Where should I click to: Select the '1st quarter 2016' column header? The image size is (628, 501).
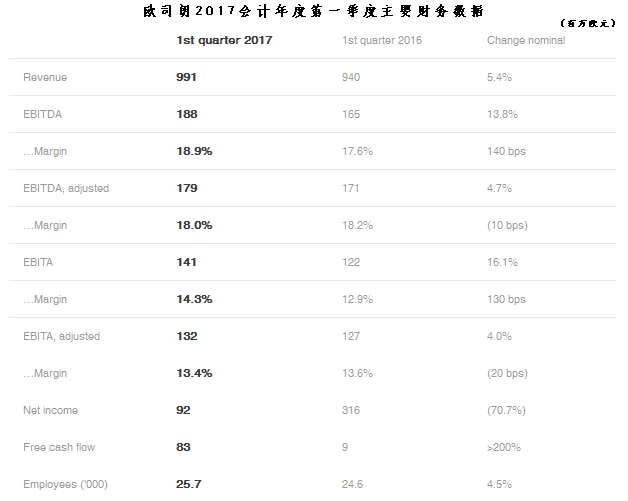[379, 41]
